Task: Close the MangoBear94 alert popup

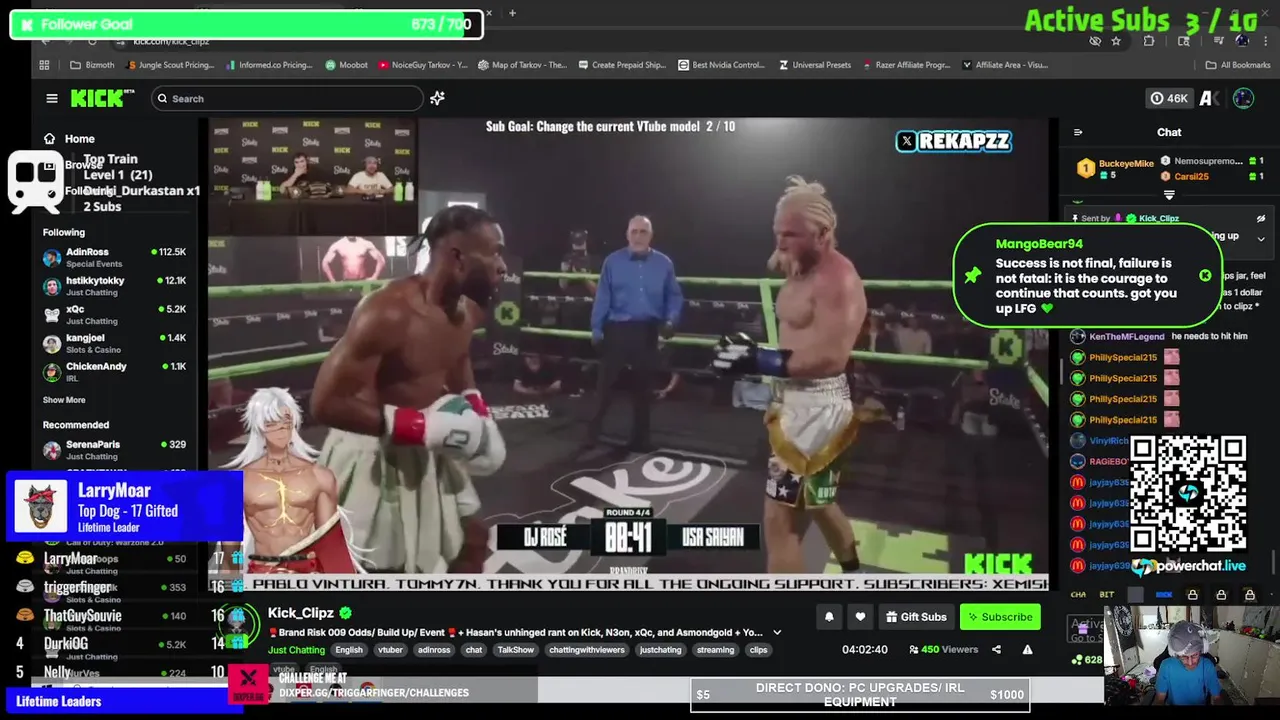Action: (1205, 276)
